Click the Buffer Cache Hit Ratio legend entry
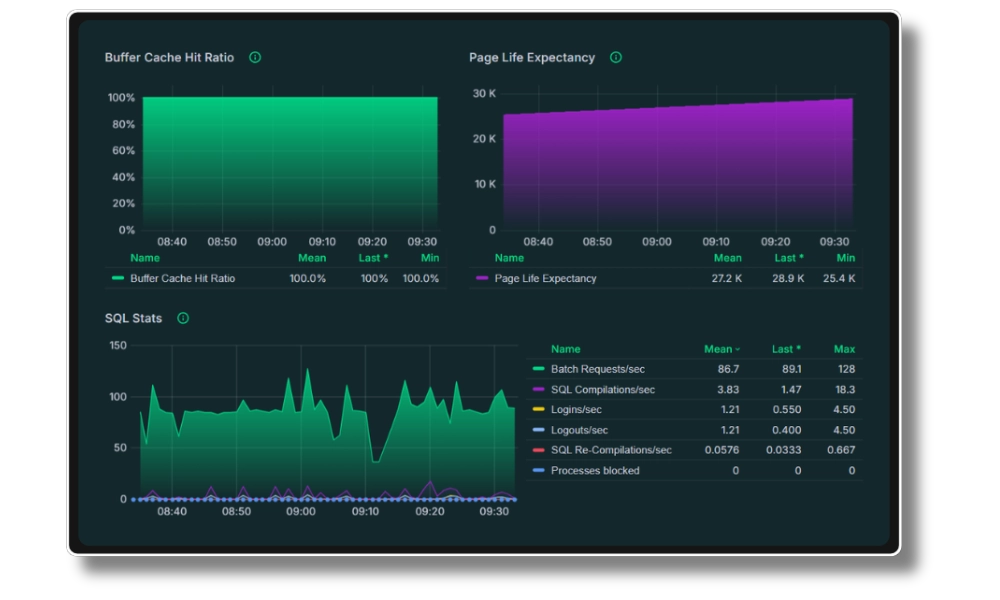 coord(182,278)
